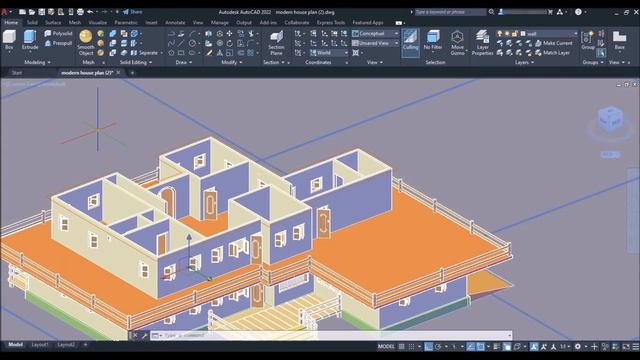640x360 pixels.
Task: Click the Mirror tool in Modify panel
Action: click(220, 53)
